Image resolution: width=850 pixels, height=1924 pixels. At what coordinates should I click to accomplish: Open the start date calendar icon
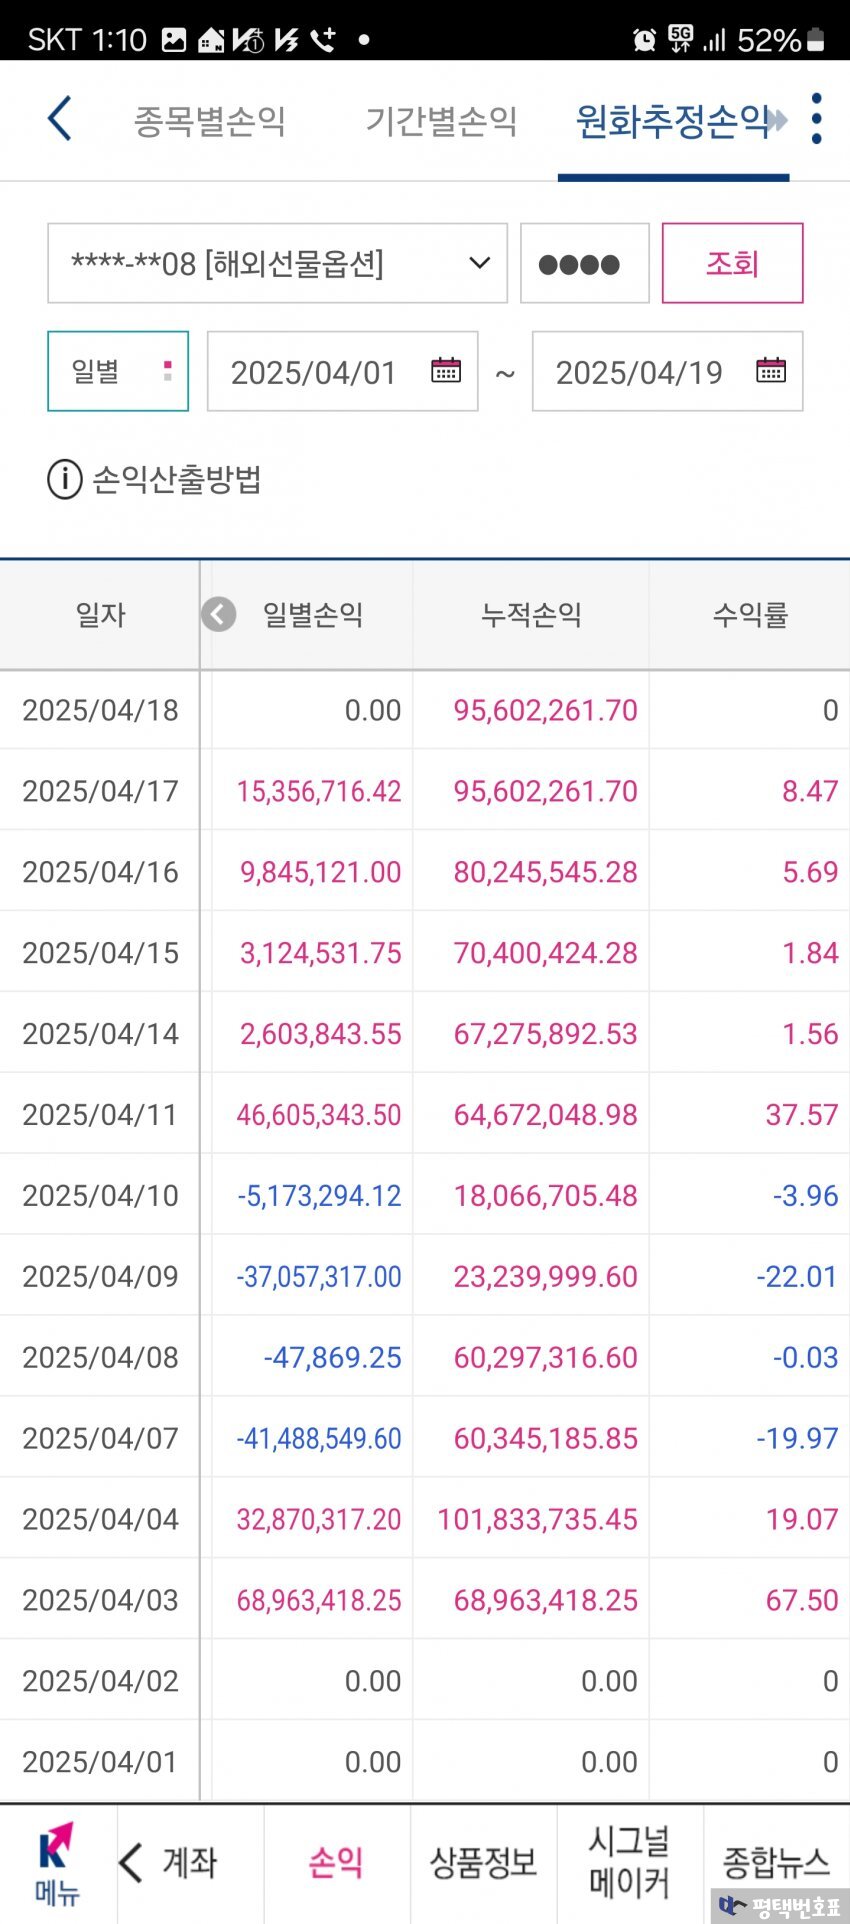[446, 370]
